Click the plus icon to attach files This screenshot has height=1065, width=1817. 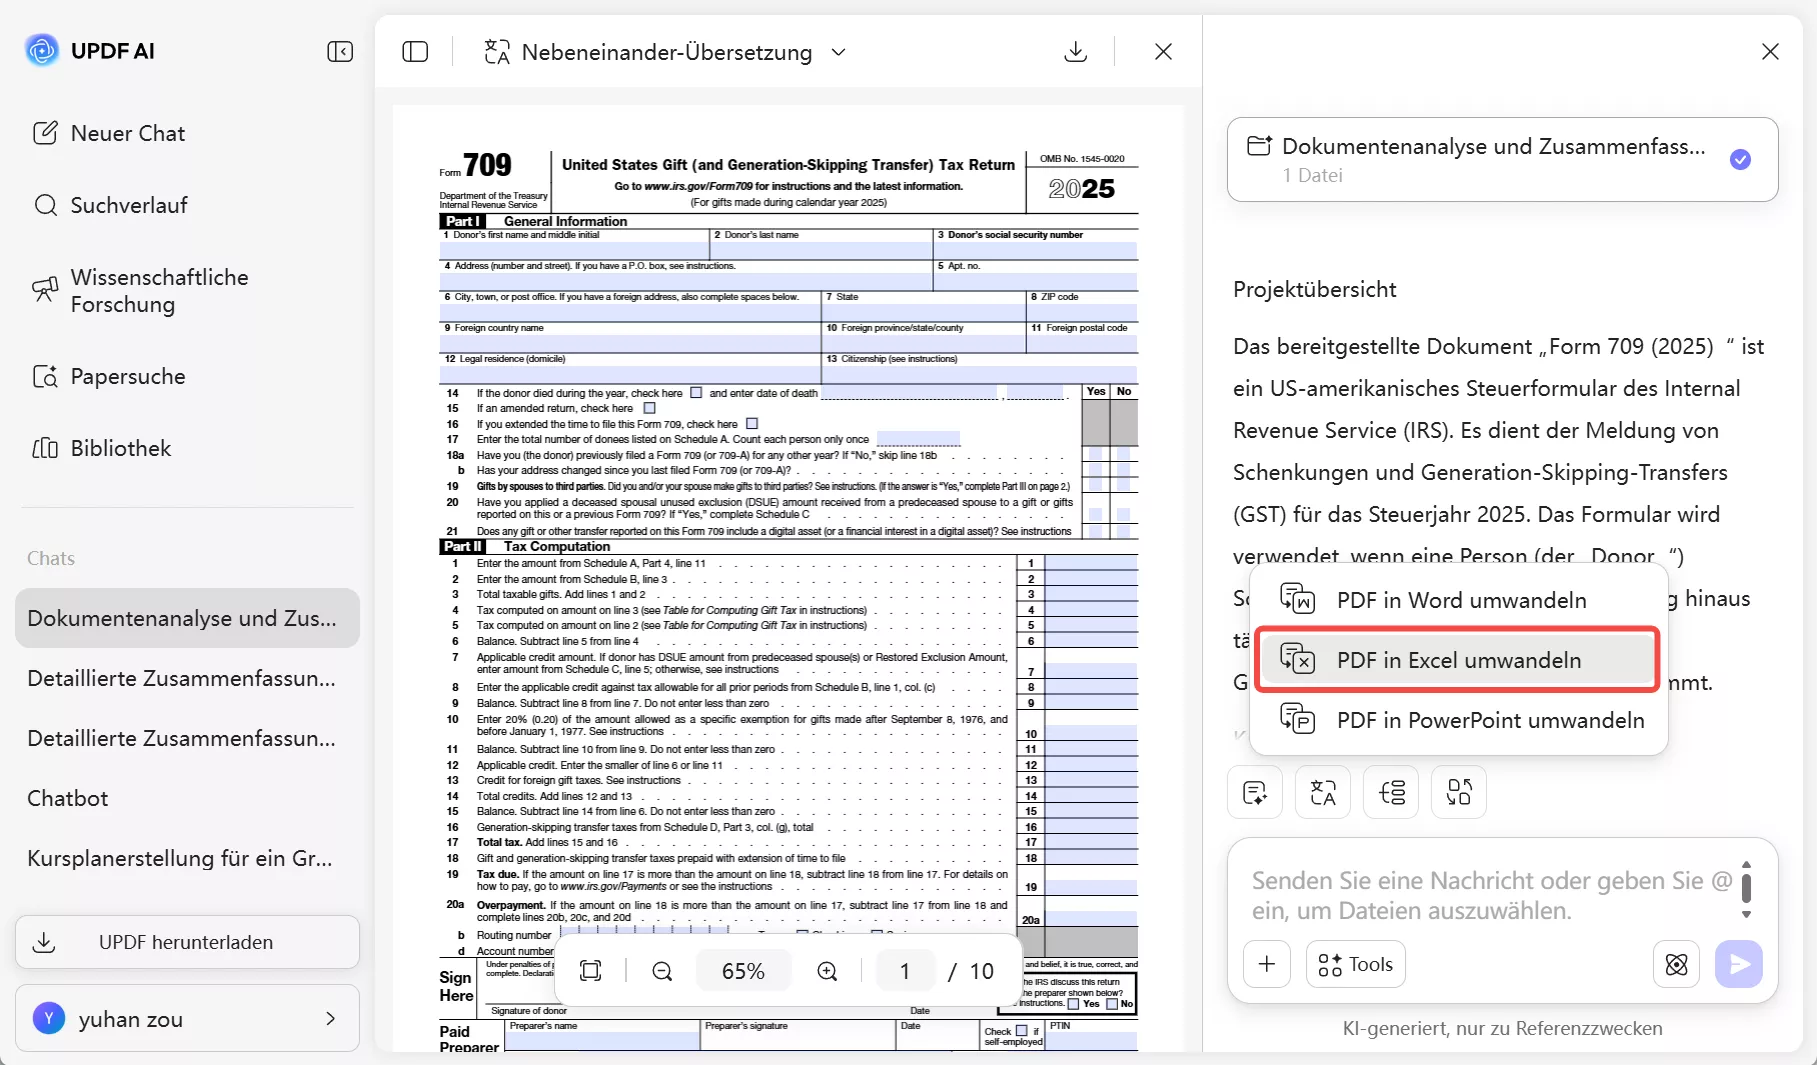[1267, 964]
